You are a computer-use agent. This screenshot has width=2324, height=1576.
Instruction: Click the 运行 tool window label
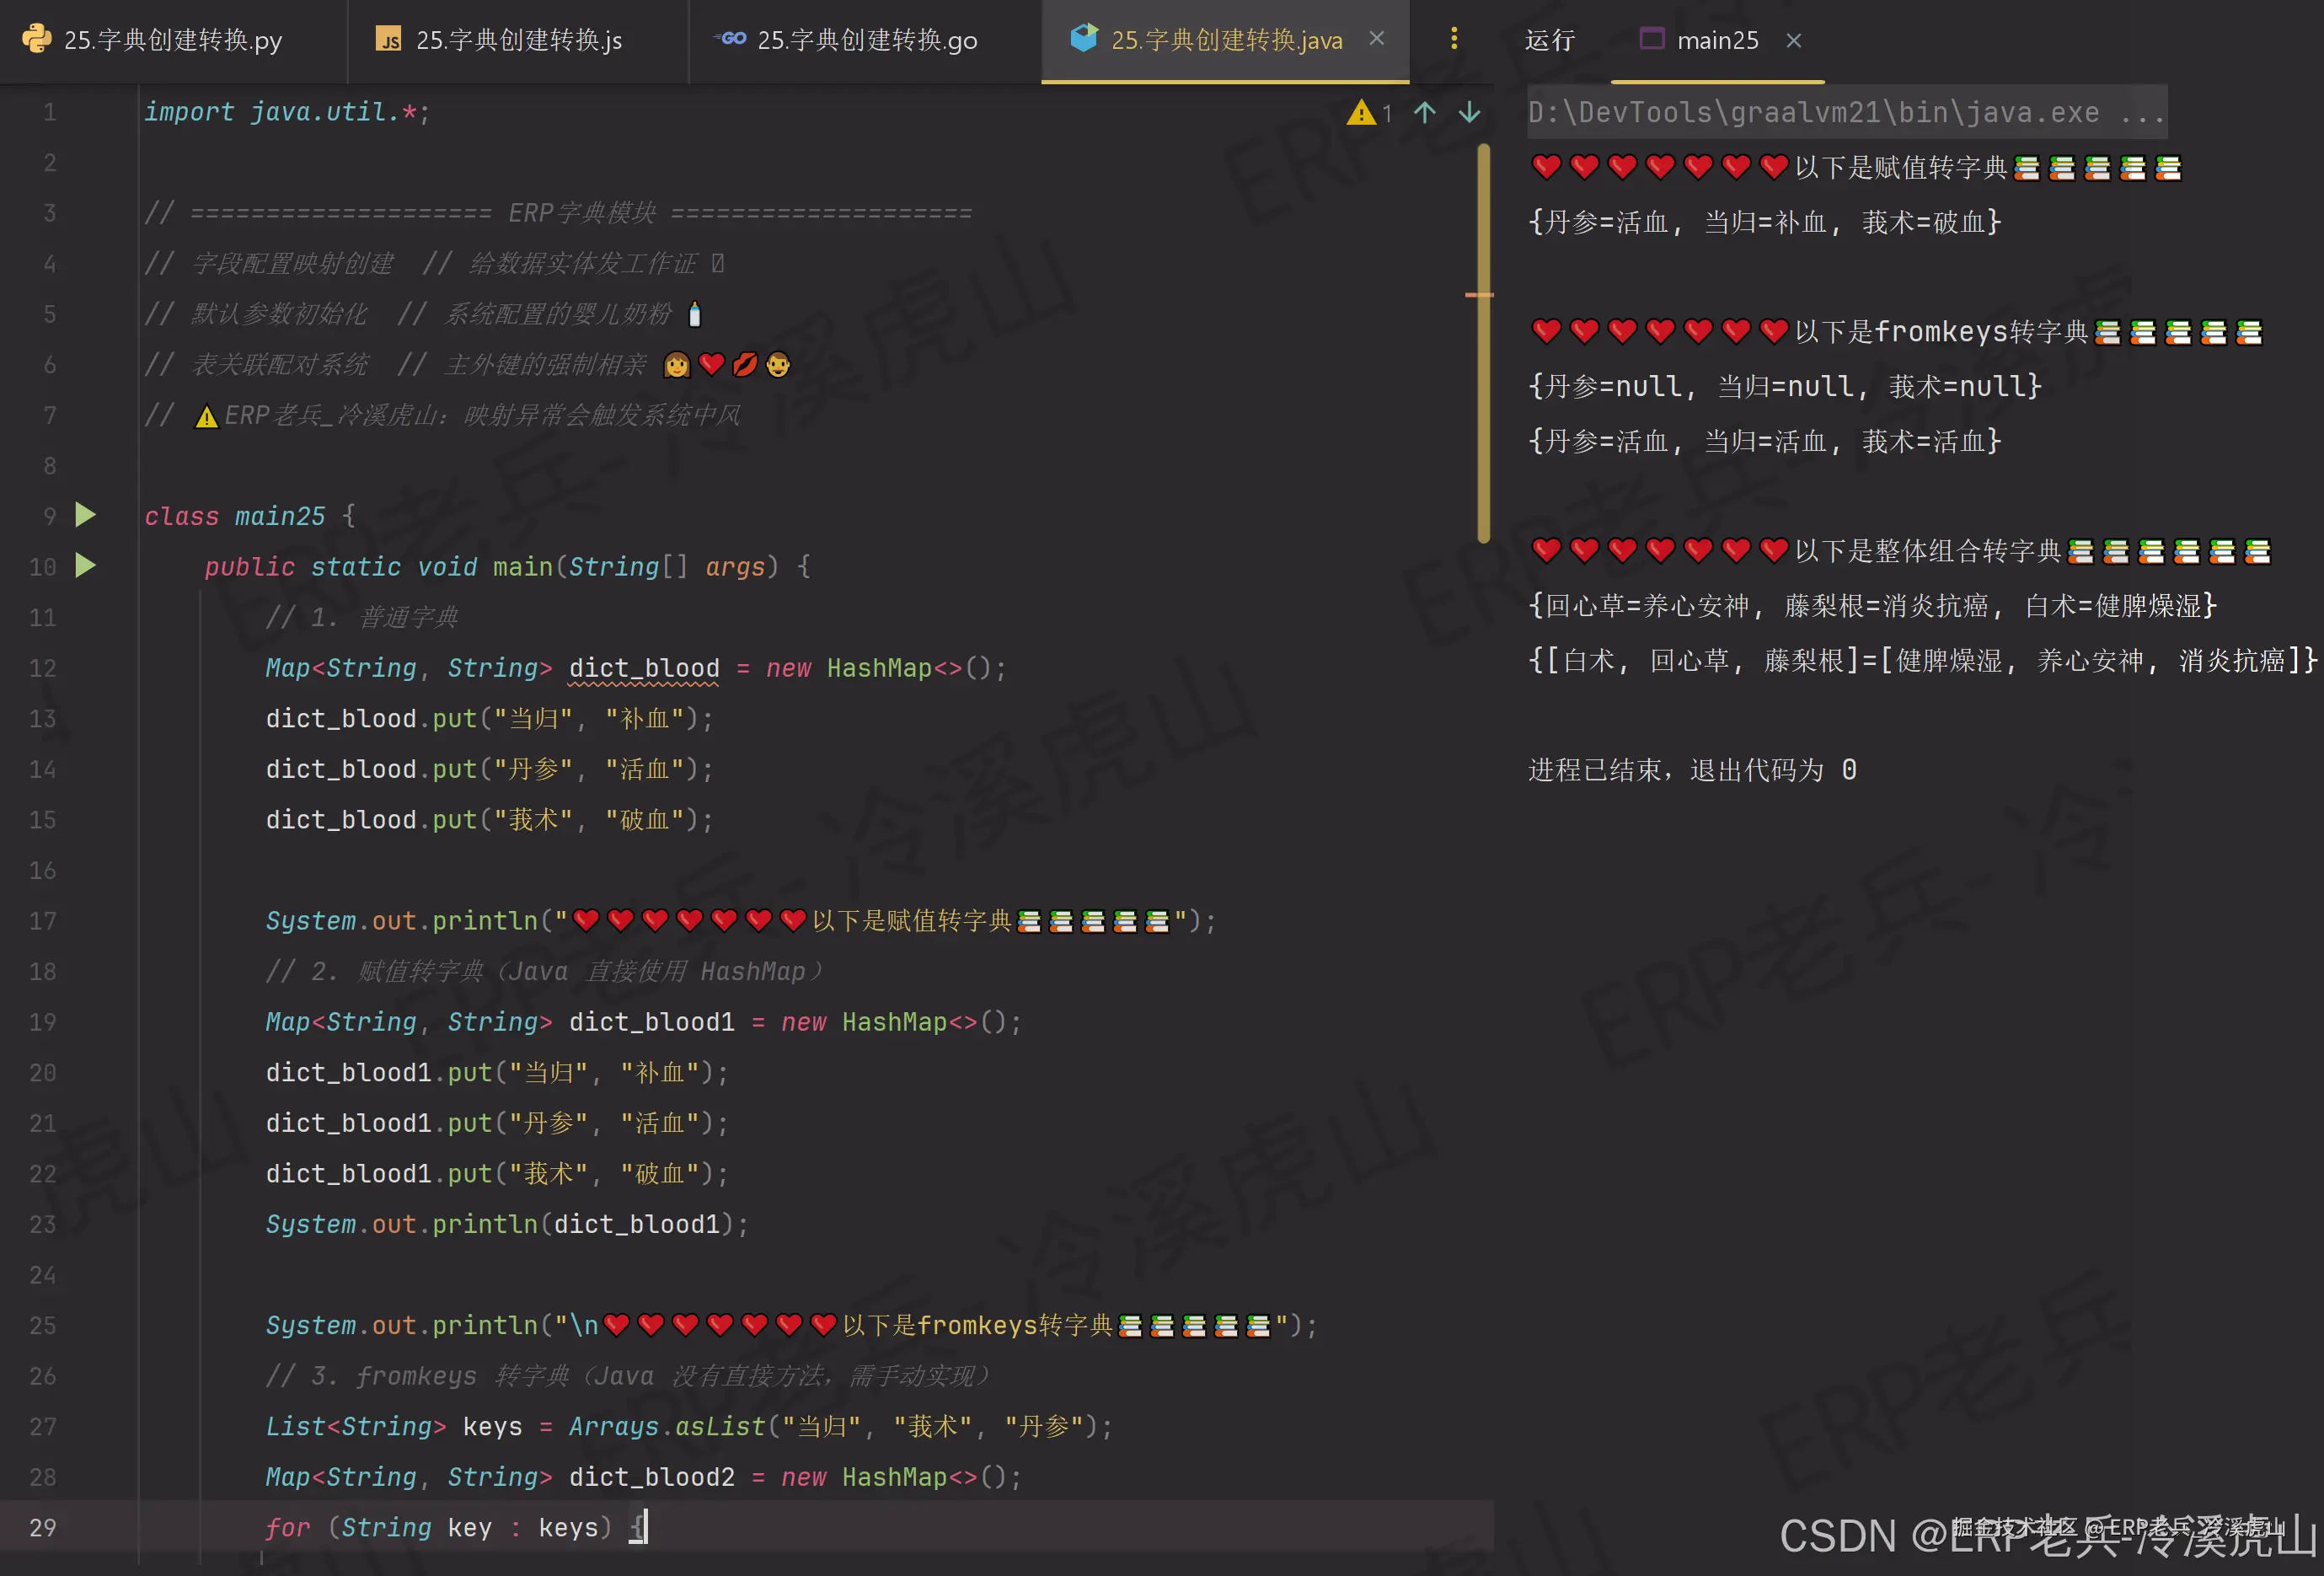pyautogui.click(x=1549, y=40)
